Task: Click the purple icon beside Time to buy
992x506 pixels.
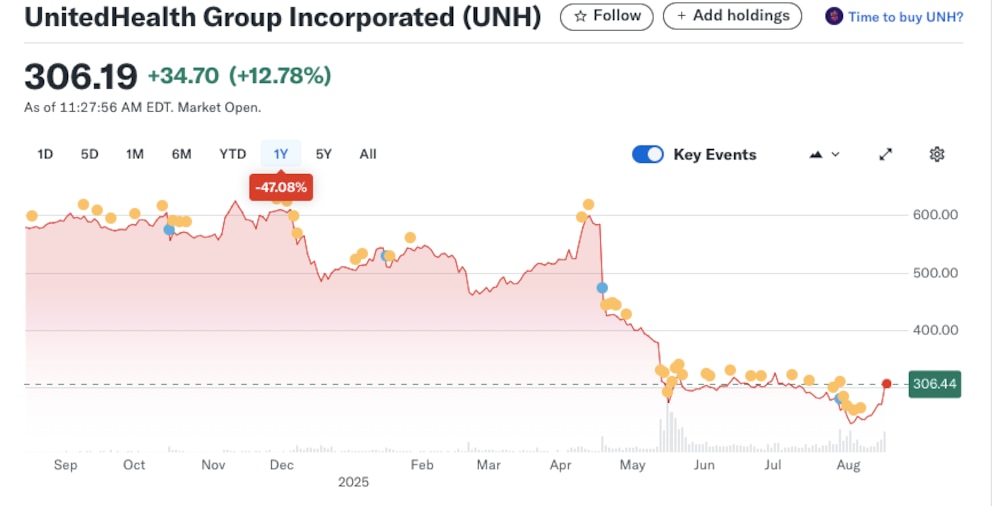Action: (x=833, y=16)
